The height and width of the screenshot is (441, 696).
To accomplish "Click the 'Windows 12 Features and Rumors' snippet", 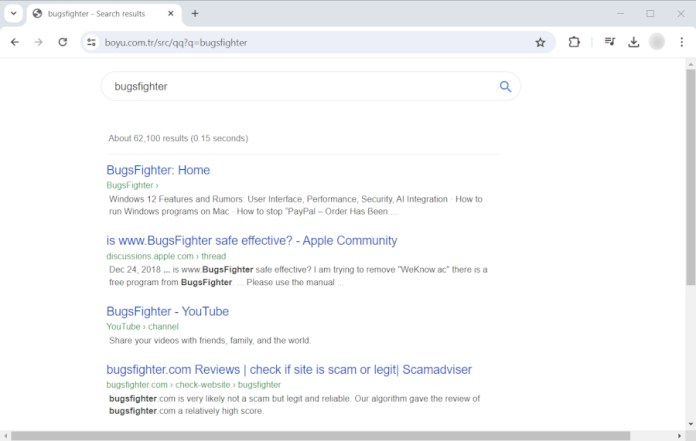I will [x=296, y=205].
